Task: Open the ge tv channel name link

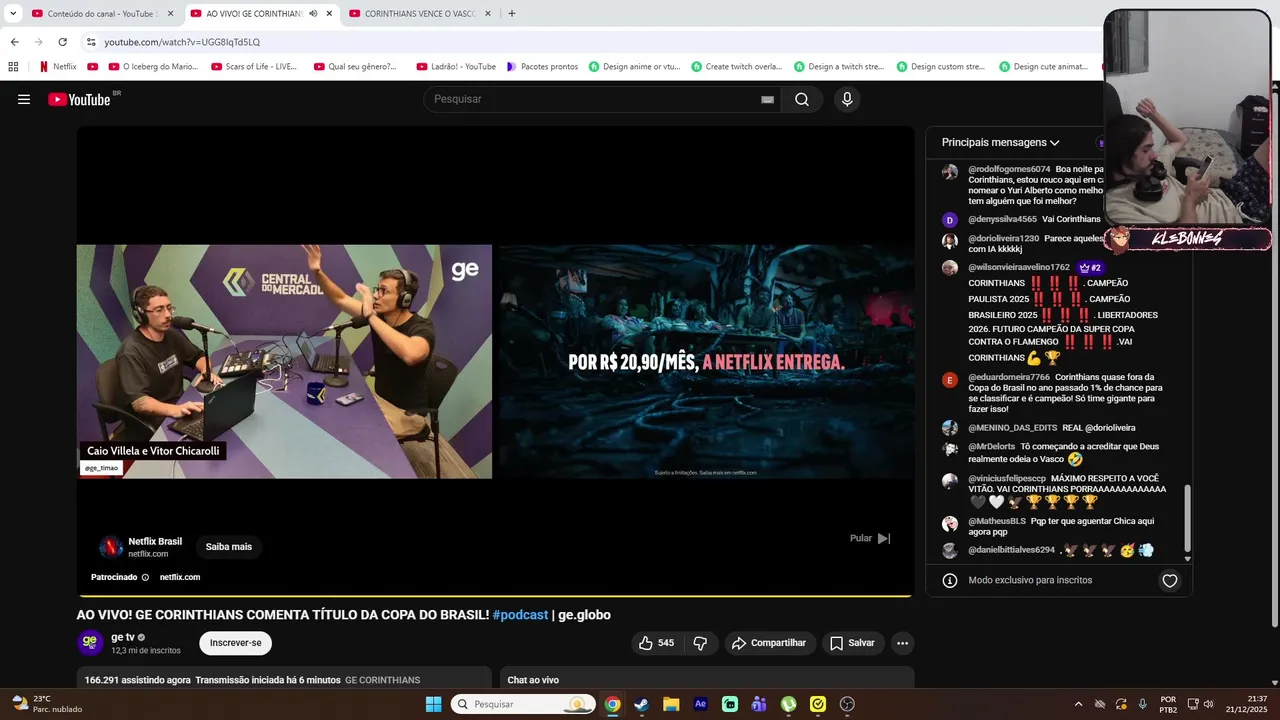Action: [123, 637]
